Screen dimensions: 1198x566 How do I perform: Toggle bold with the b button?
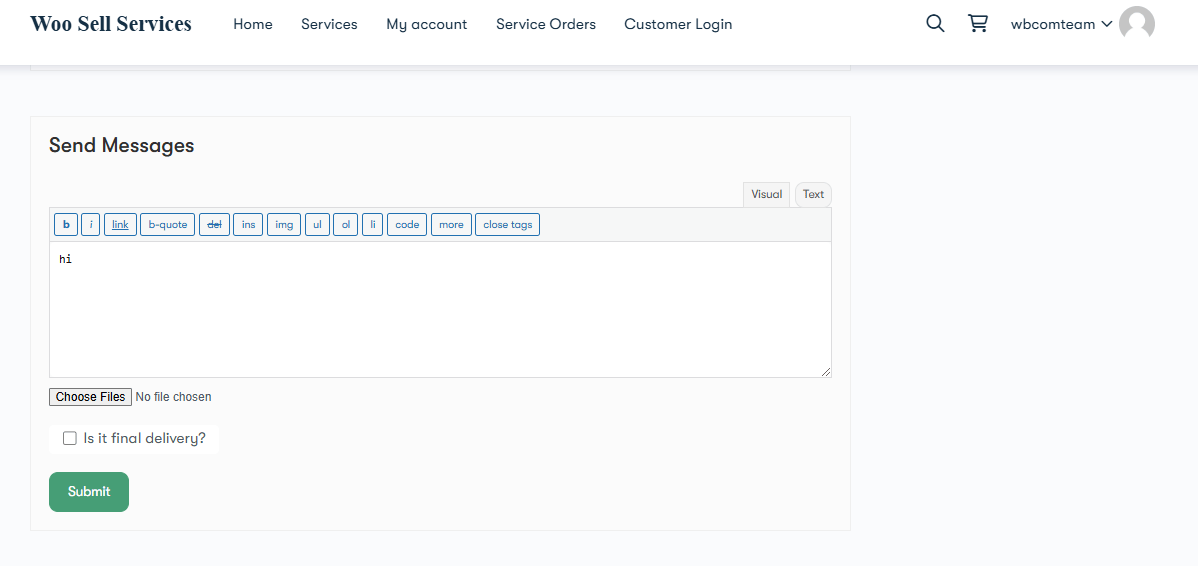point(66,225)
